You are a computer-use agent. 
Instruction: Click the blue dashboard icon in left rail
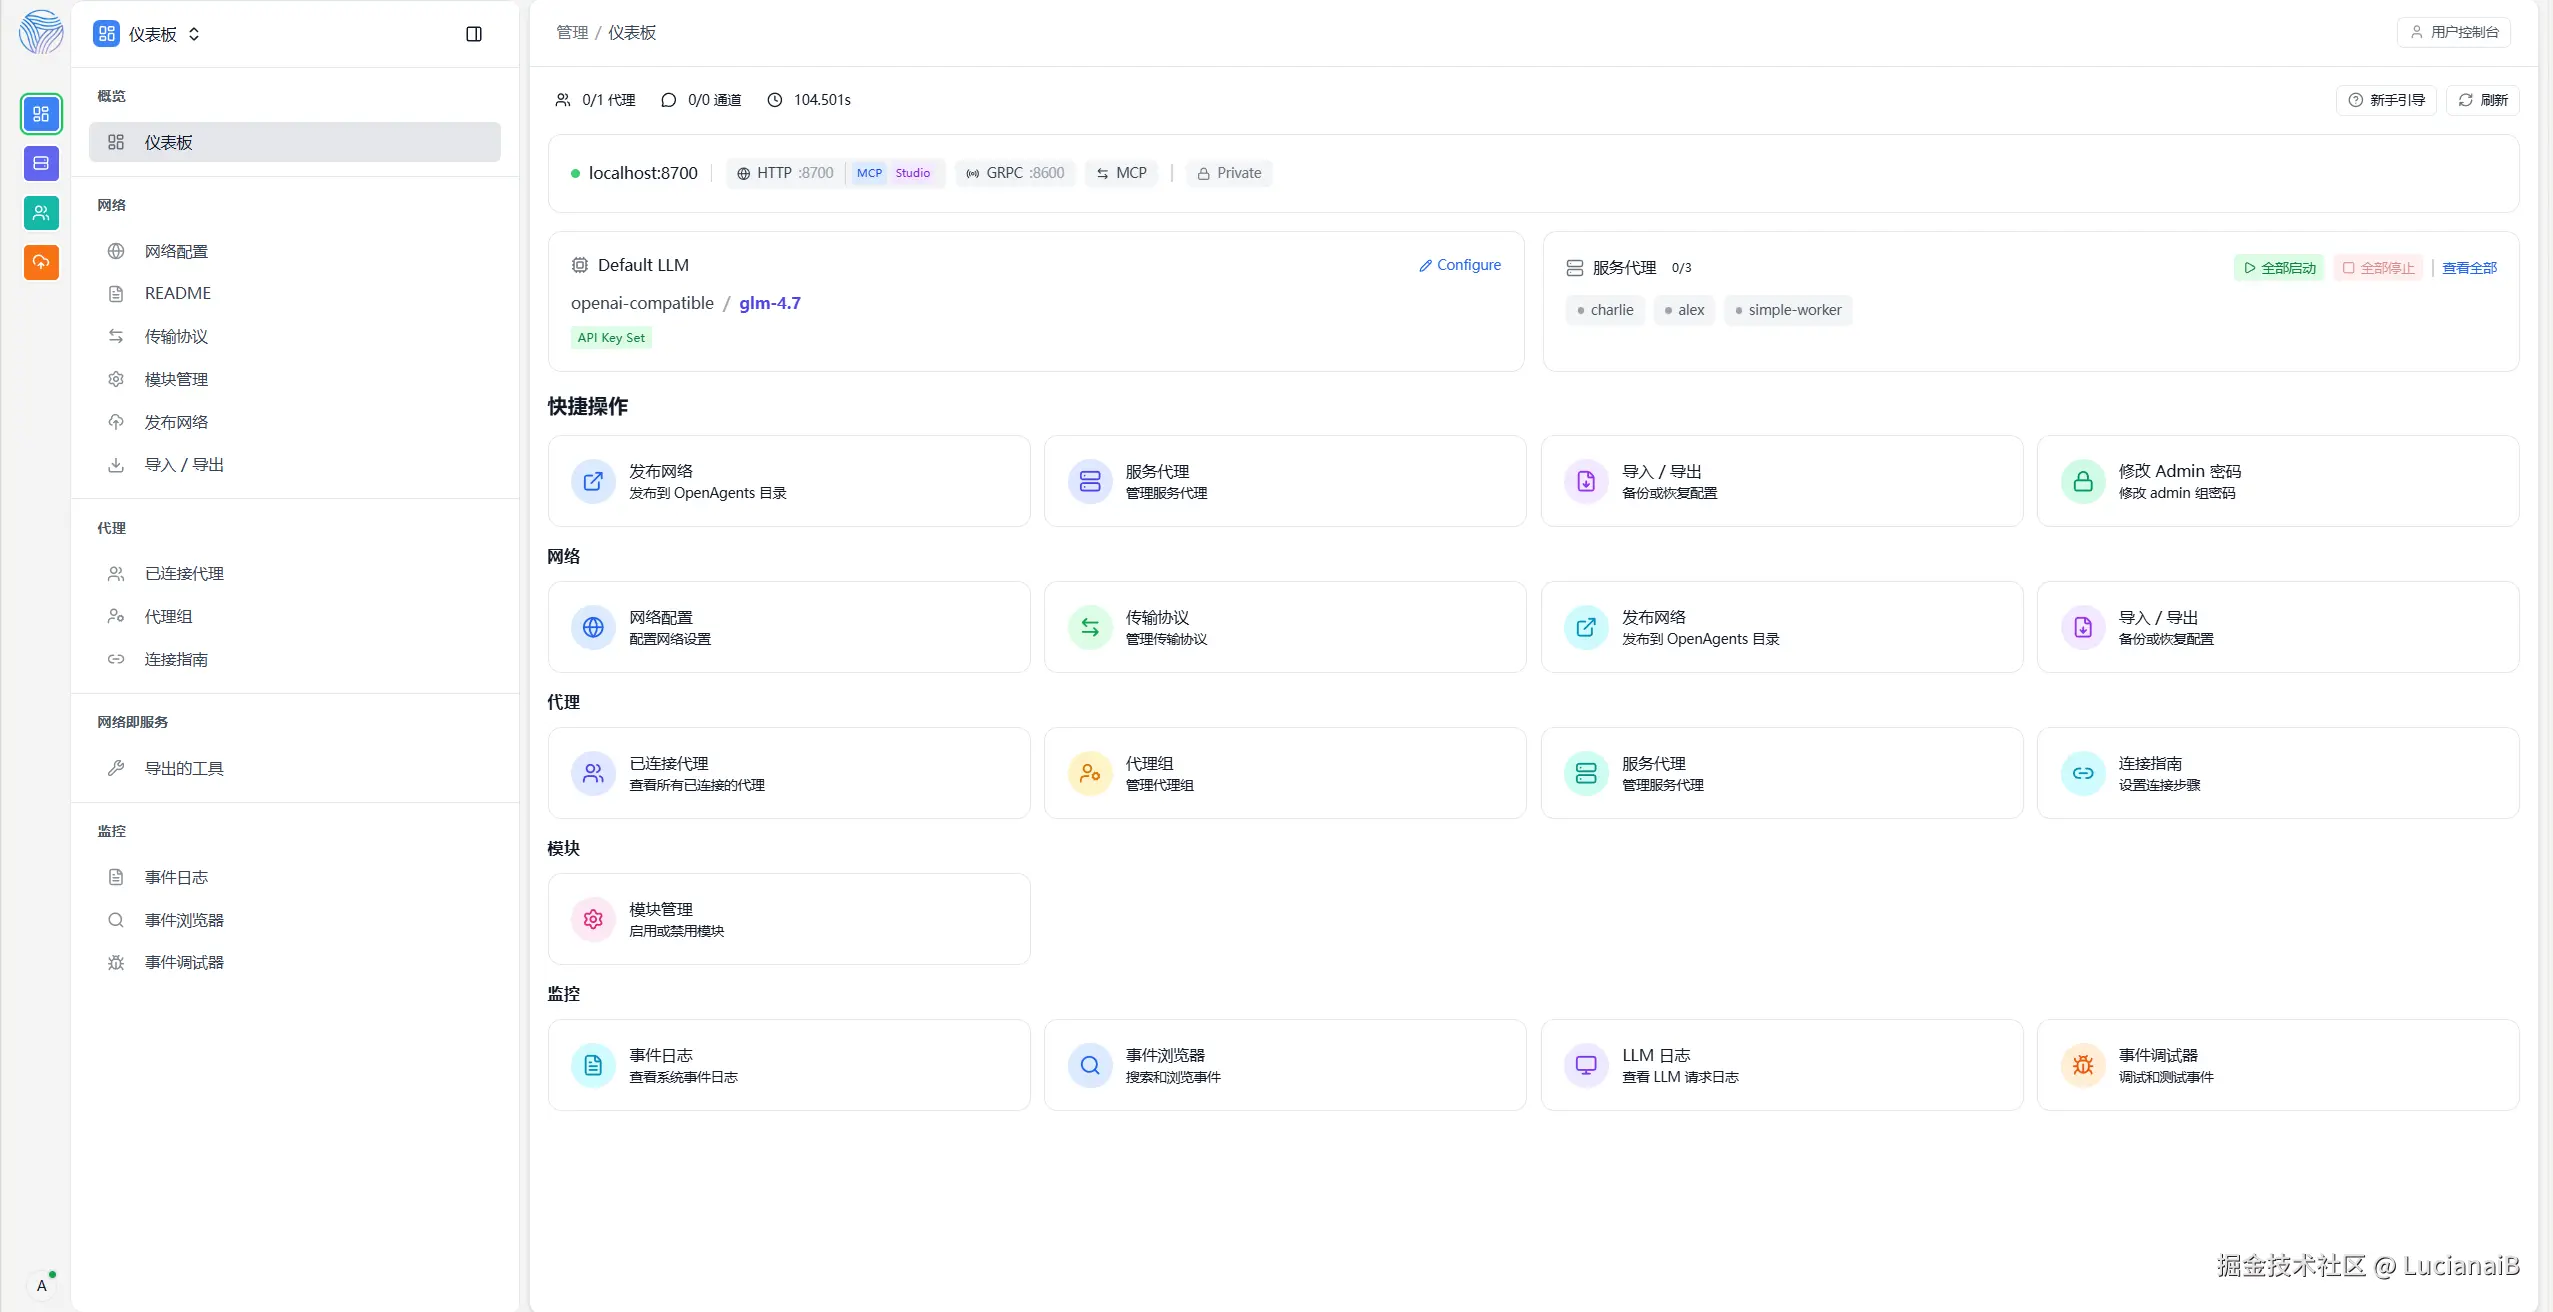click(x=41, y=114)
